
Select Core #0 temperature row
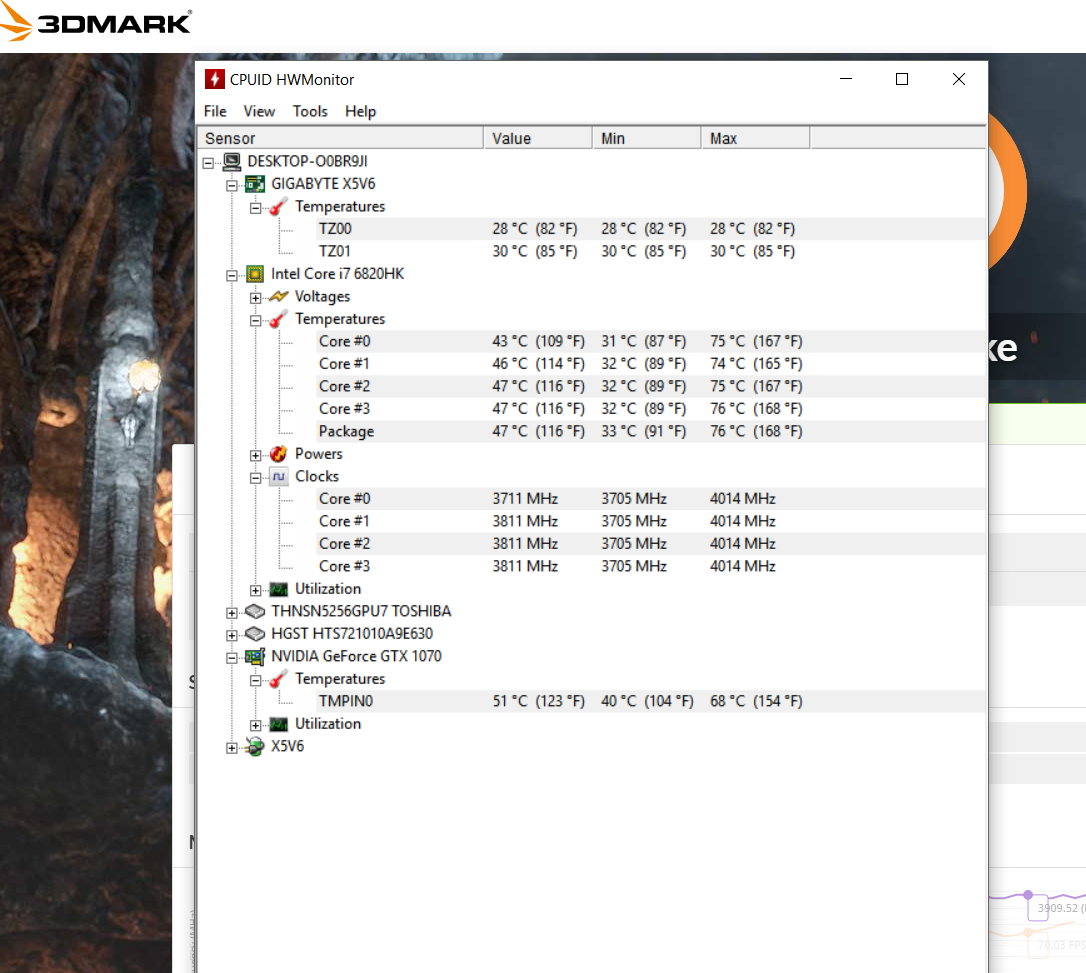pos(651,341)
